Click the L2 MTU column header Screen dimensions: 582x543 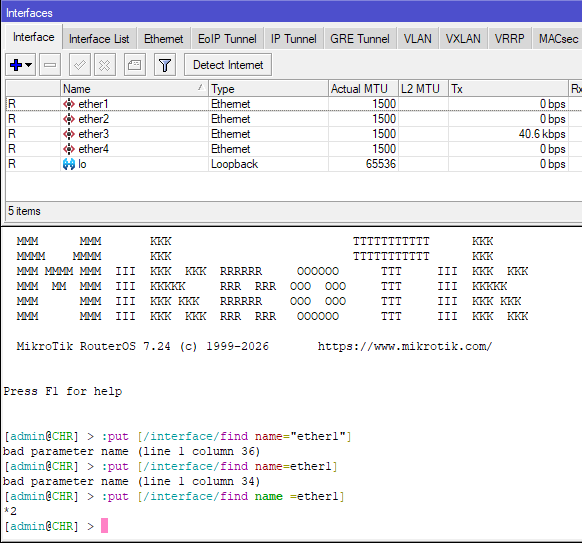pyautogui.click(x=424, y=89)
